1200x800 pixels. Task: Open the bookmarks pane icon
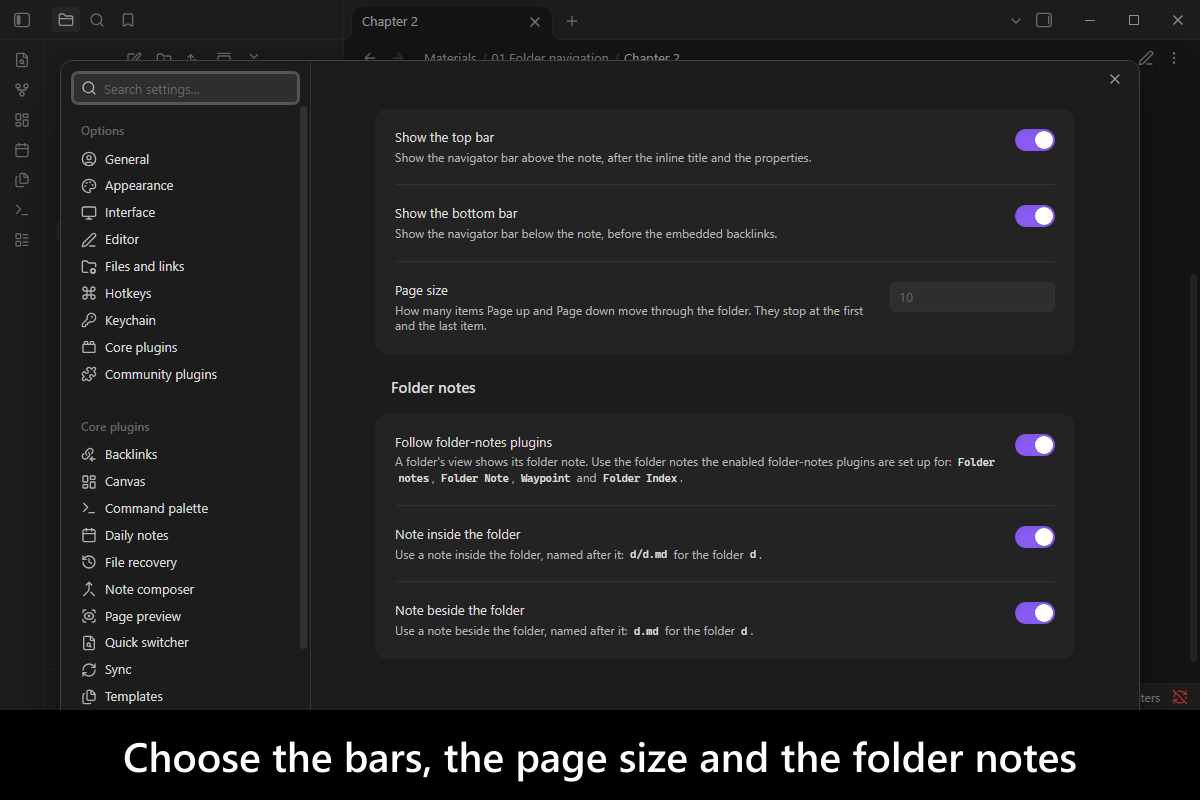(128, 20)
